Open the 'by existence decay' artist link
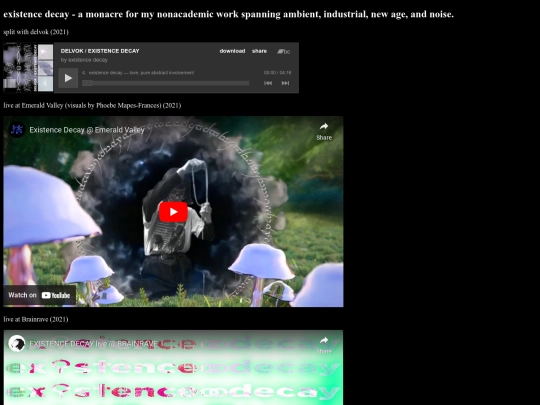Screen dimensions: 540x405 coord(84,60)
